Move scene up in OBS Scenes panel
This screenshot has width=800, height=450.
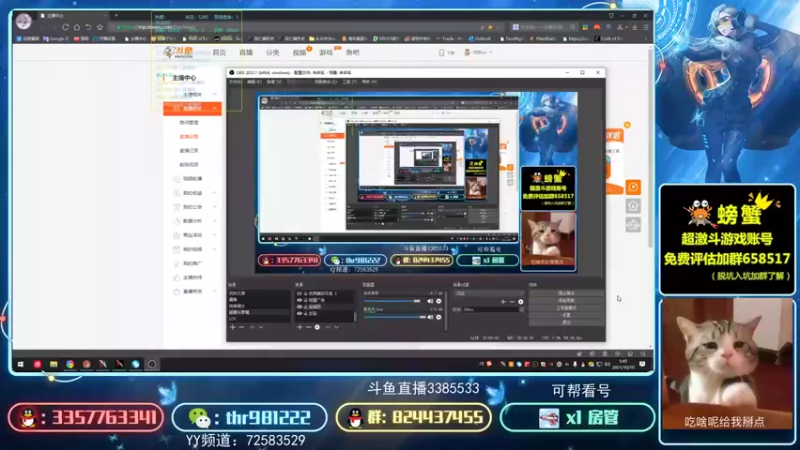click(x=252, y=327)
